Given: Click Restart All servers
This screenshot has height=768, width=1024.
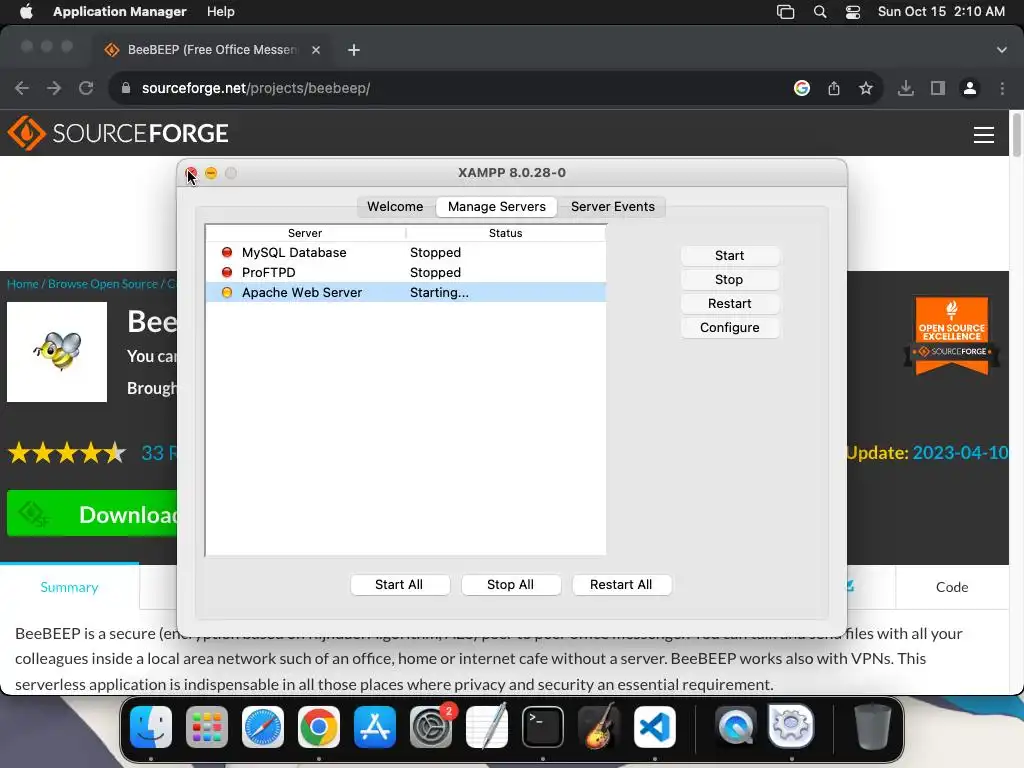Looking at the screenshot, I should click(621, 584).
